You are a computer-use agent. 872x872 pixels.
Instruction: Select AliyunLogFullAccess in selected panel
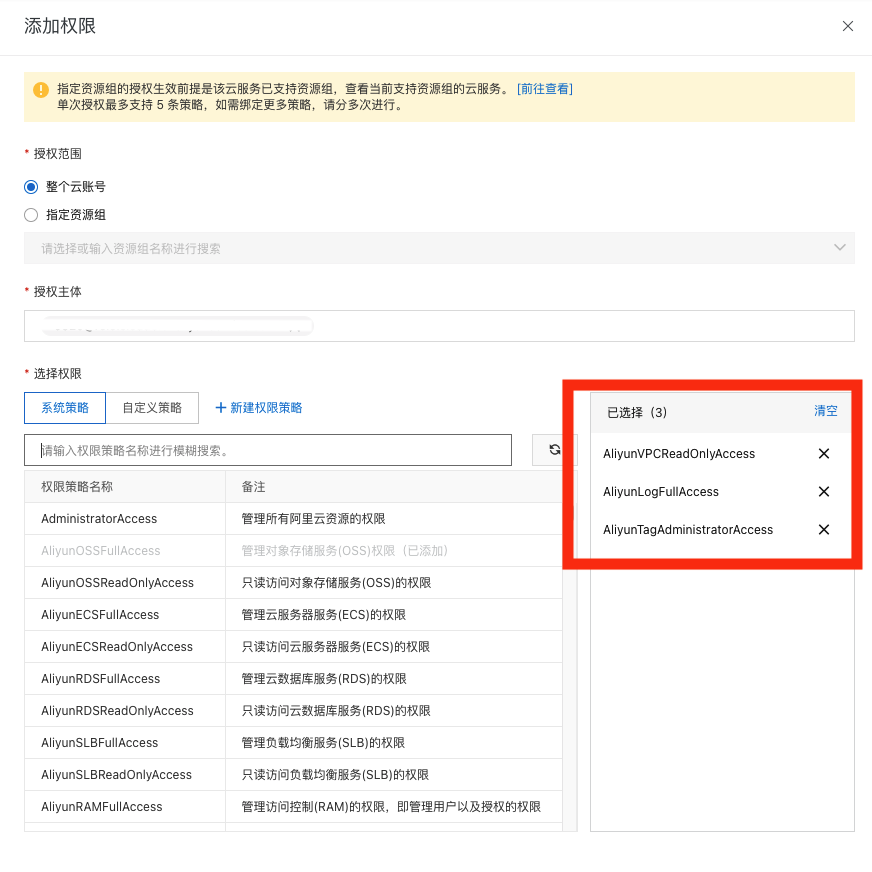point(661,492)
